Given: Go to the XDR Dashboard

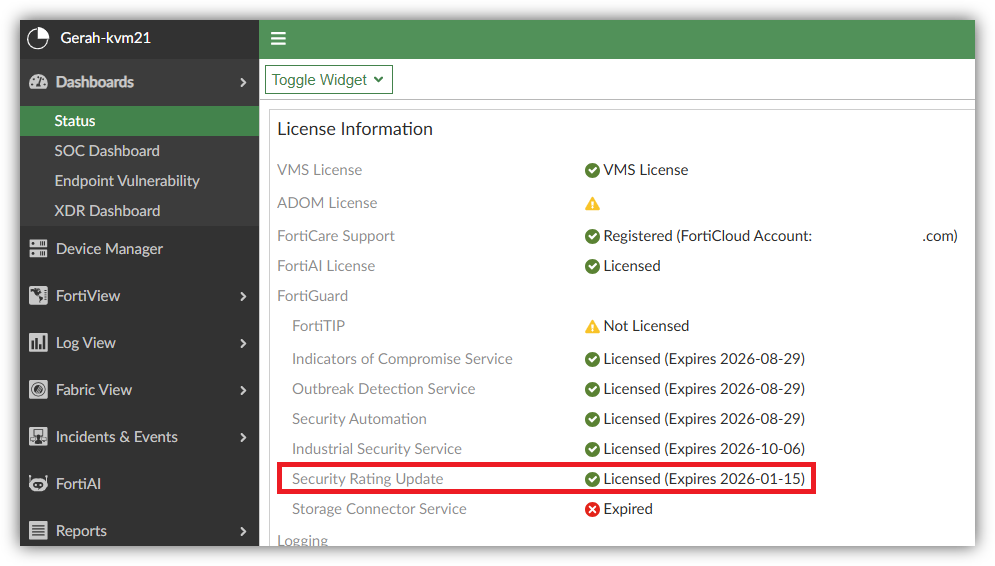Looking at the screenshot, I should point(107,211).
